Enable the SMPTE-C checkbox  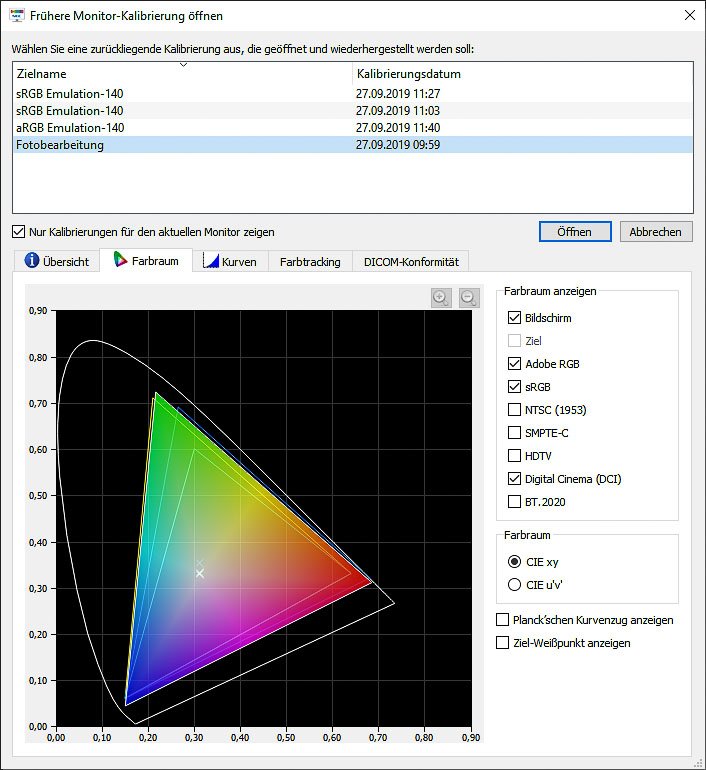click(x=514, y=433)
